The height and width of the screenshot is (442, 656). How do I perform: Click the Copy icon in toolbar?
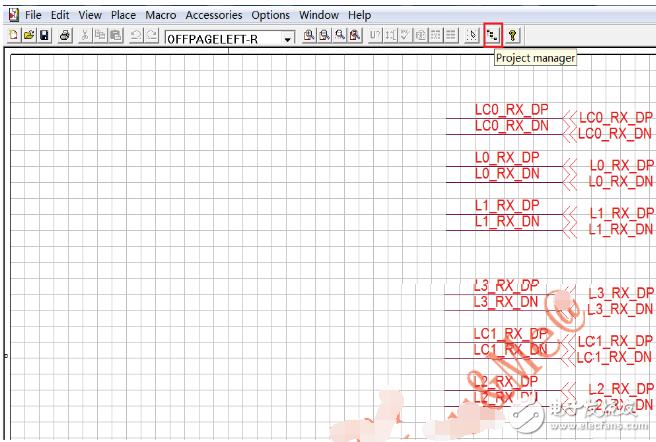click(x=100, y=35)
